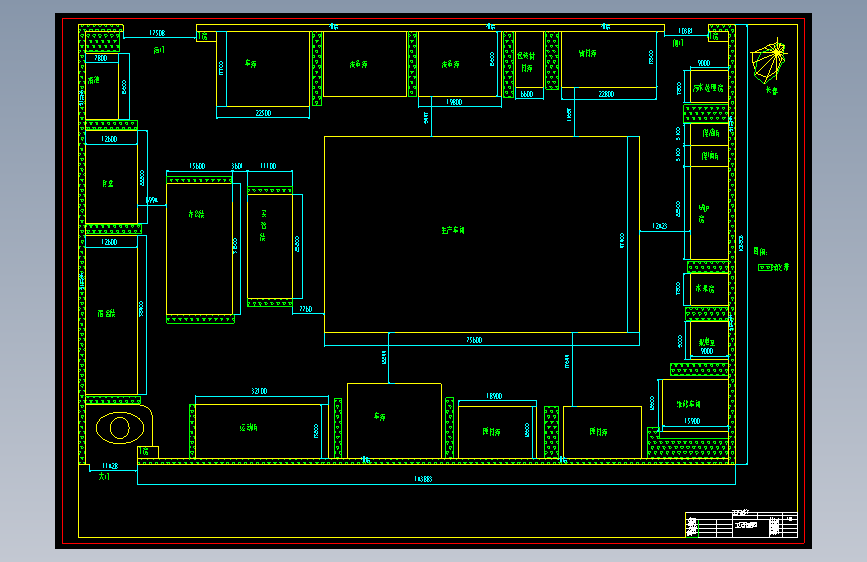Select the 12423 dimension label
This screenshot has height=562, width=867.
pyautogui.click(x=660, y=226)
